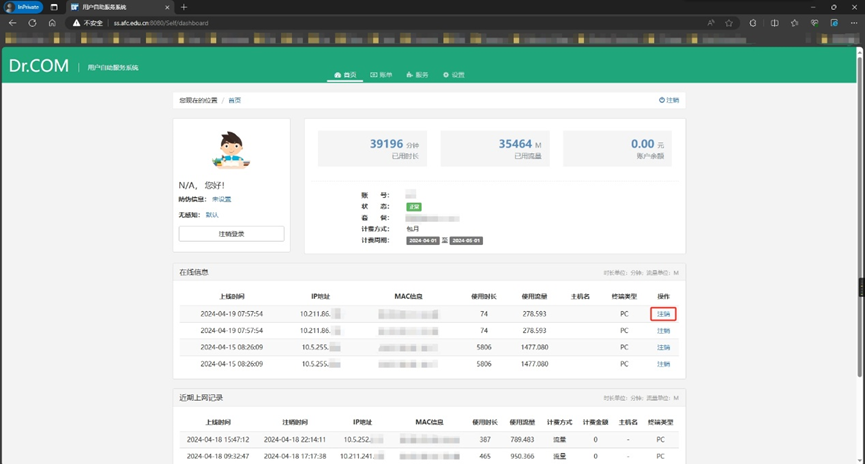Viewport: 865px width, 464px height.
Task: Expand the 设置 navigation menu
Action: point(453,75)
